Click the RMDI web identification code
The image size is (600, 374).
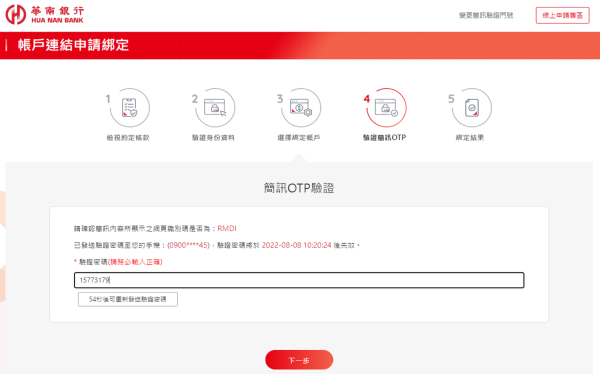click(x=227, y=229)
